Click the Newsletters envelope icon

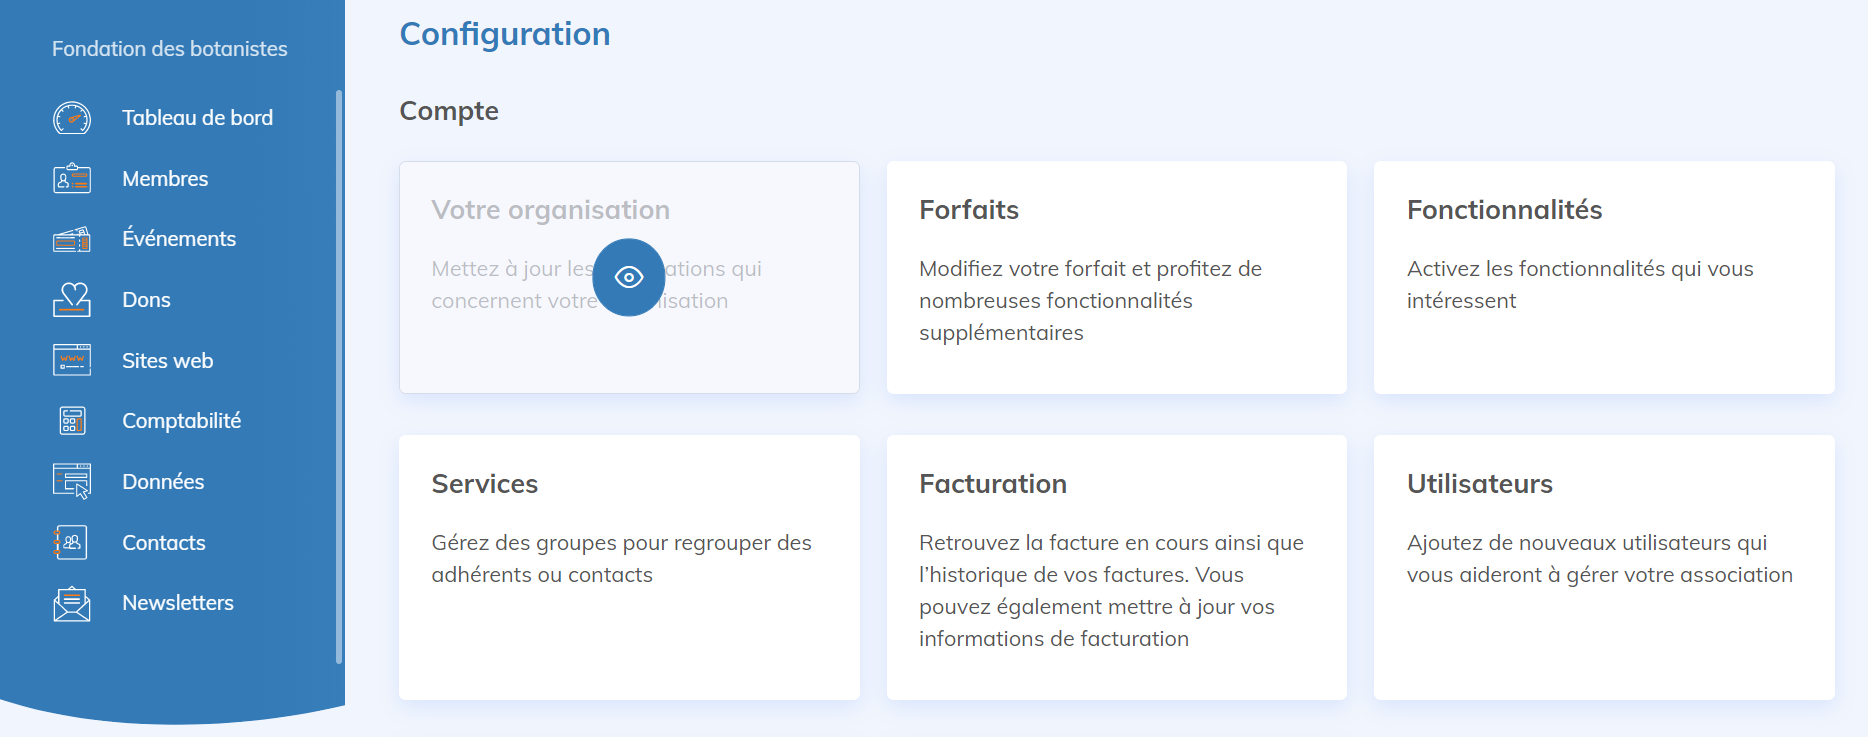(72, 604)
